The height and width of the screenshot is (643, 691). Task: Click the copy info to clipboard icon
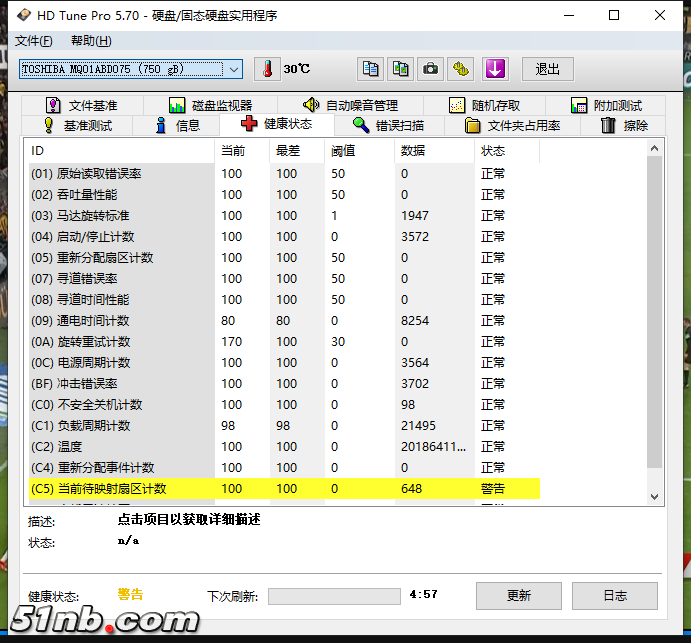[x=370, y=69]
